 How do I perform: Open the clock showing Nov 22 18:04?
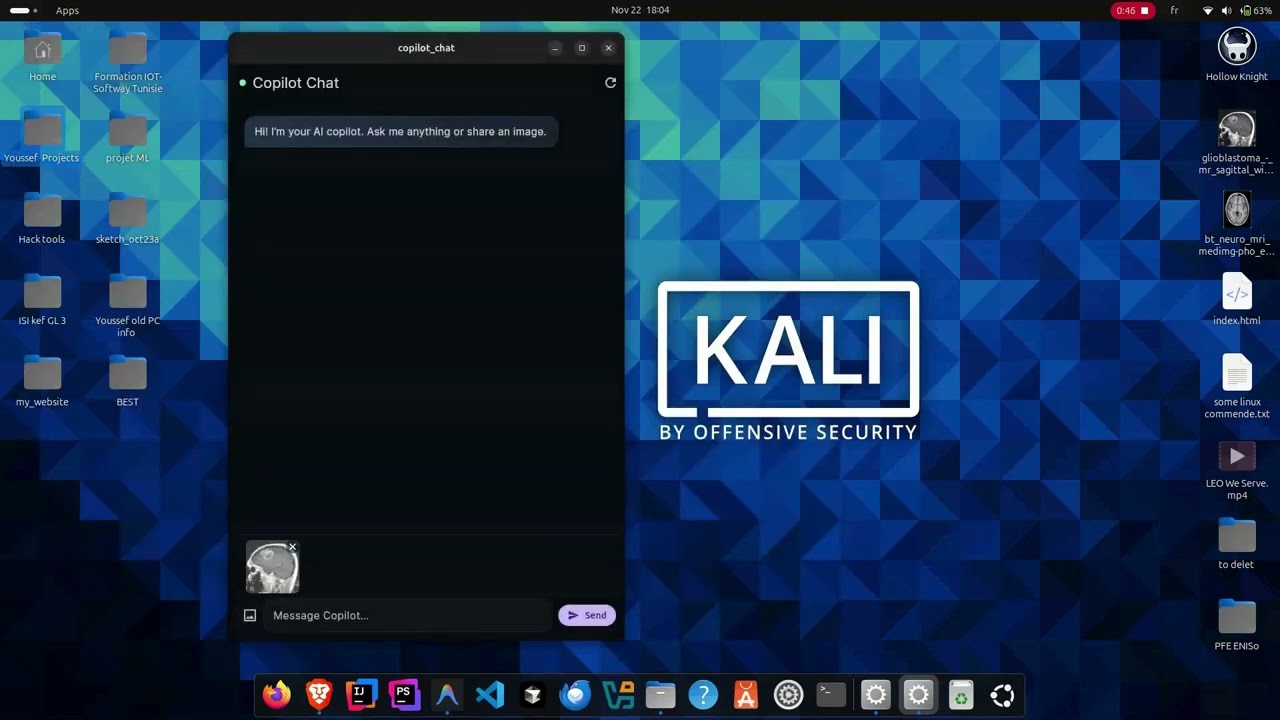click(x=640, y=10)
